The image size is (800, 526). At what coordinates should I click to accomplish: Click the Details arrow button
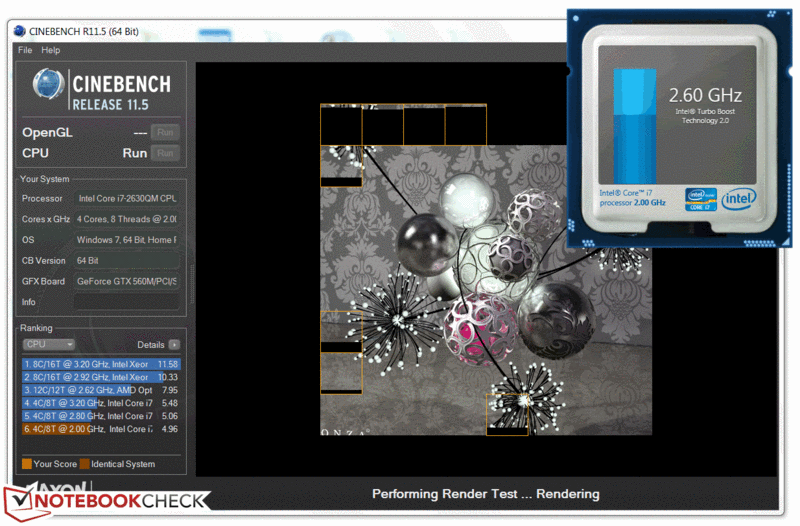pos(174,345)
